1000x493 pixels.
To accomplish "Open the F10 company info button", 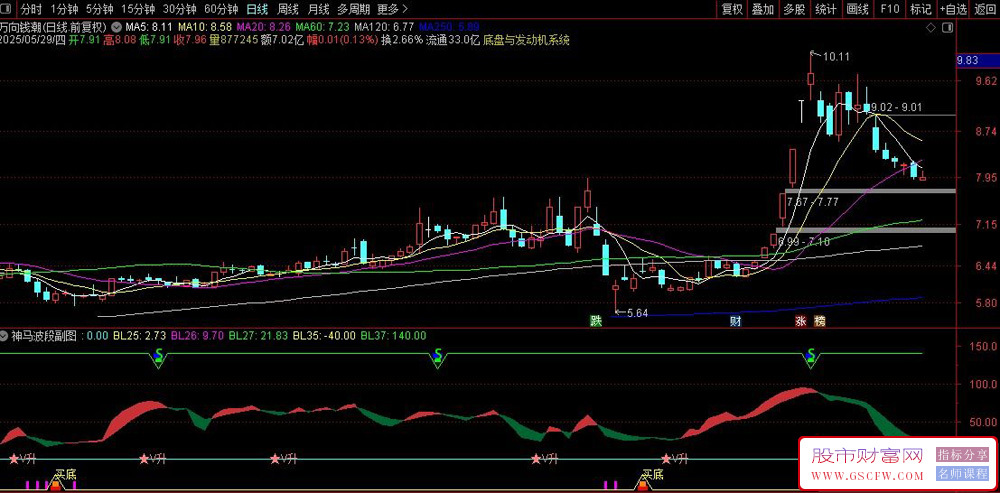I will (890, 9).
